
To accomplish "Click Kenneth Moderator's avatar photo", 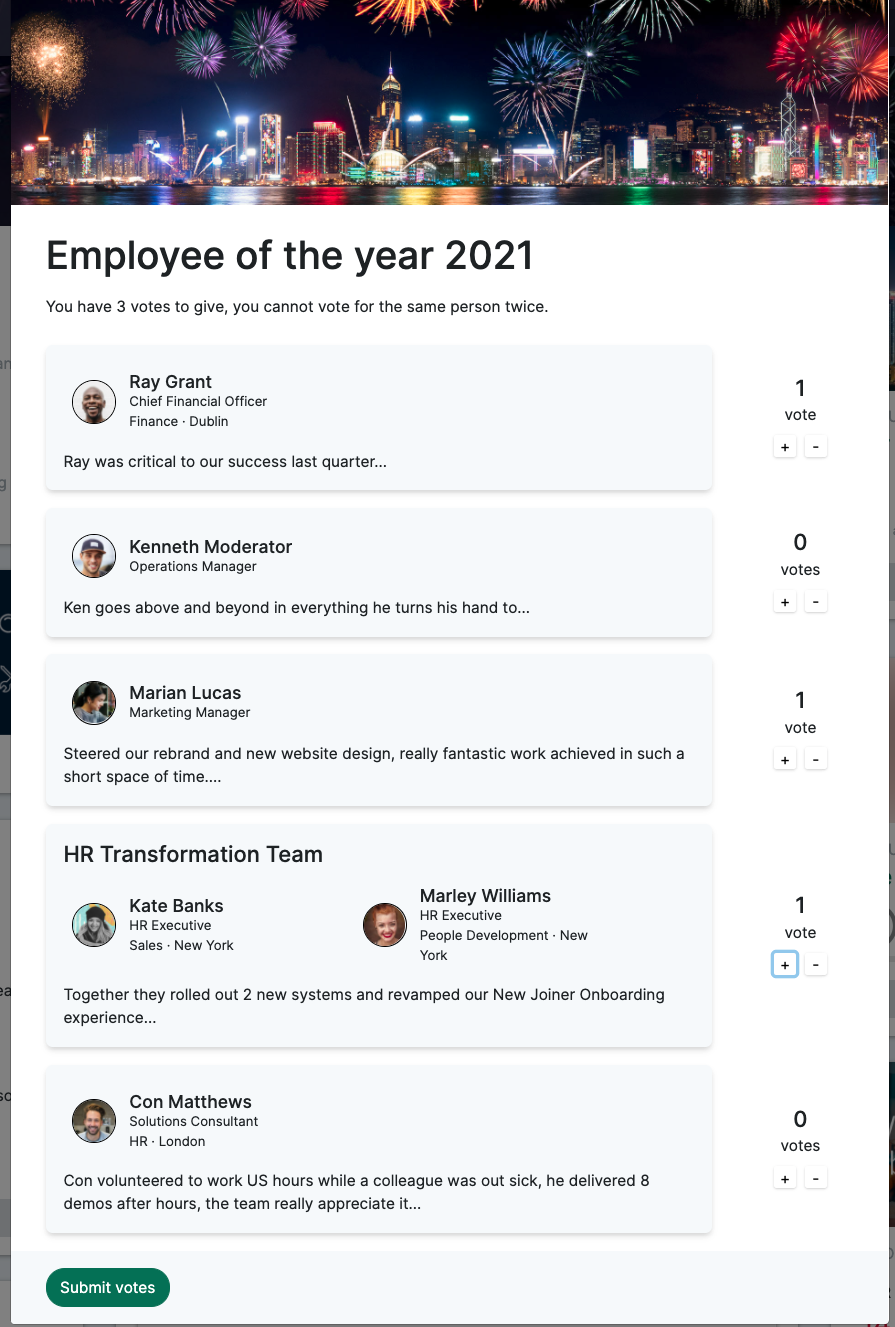I will [x=94, y=556].
